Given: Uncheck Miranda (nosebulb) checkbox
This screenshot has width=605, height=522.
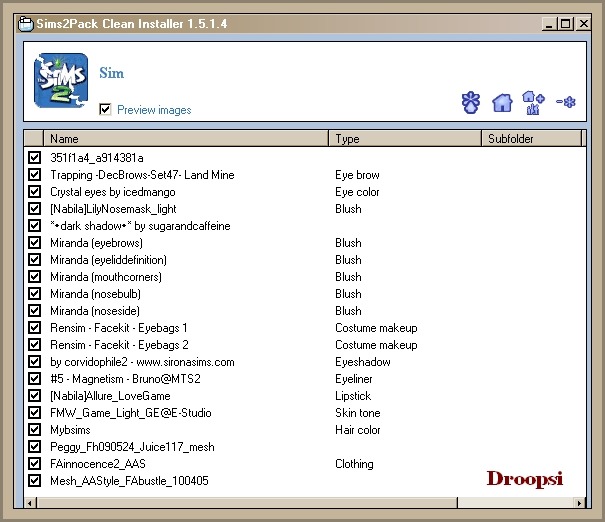Looking at the screenshot, I should [x=34, y=294].
